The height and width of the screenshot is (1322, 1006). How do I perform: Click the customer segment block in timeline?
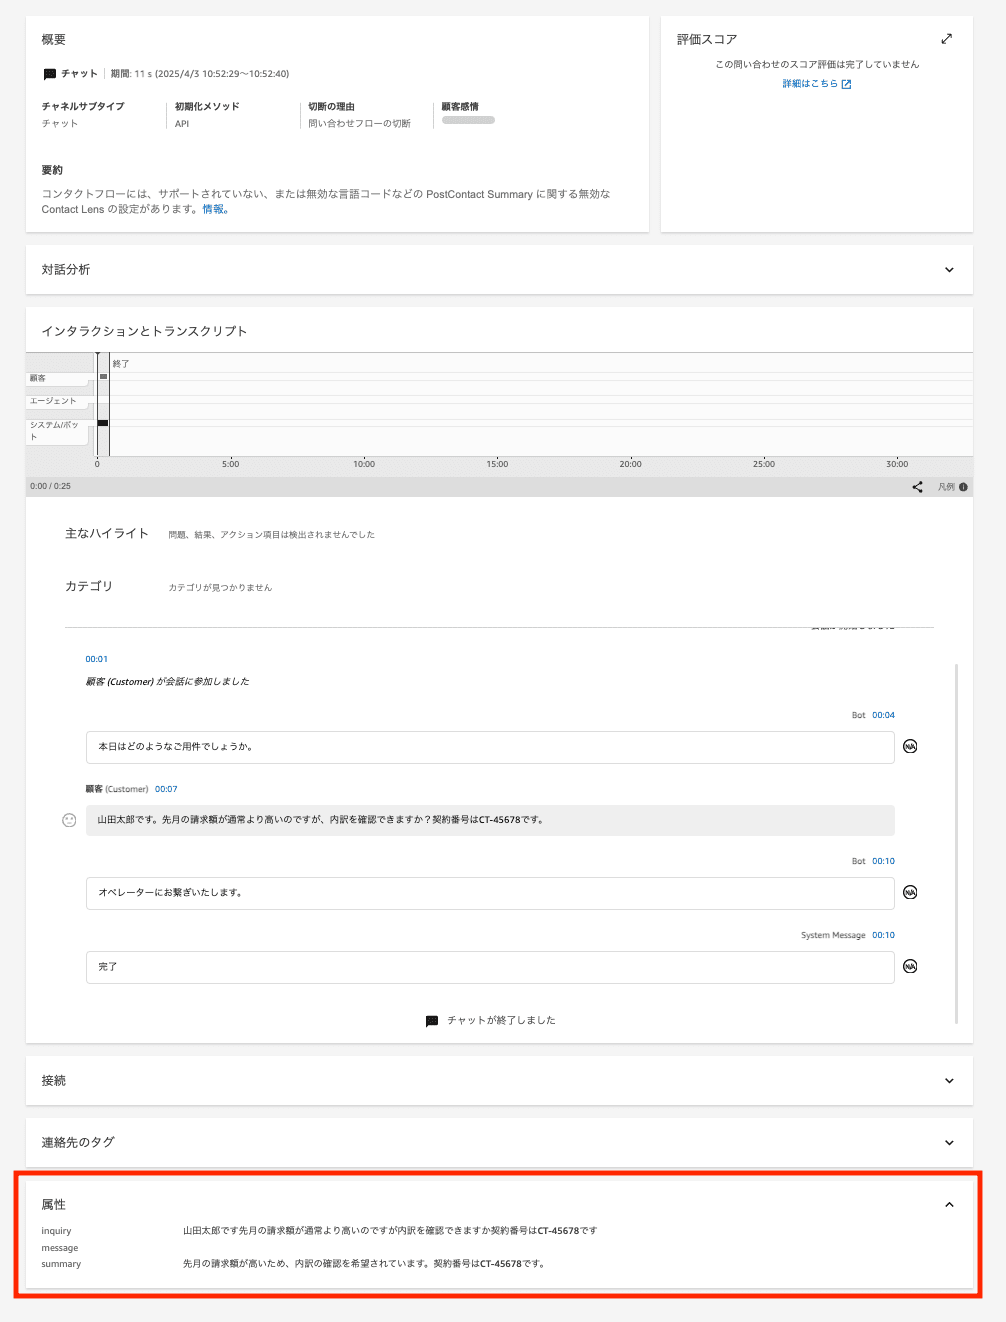pos(103,377)
